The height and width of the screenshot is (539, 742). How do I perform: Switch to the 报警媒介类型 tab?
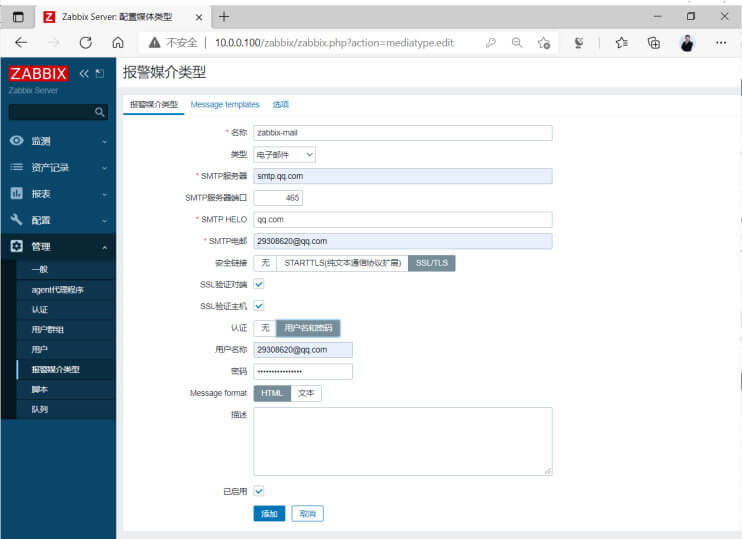(154, 104)
